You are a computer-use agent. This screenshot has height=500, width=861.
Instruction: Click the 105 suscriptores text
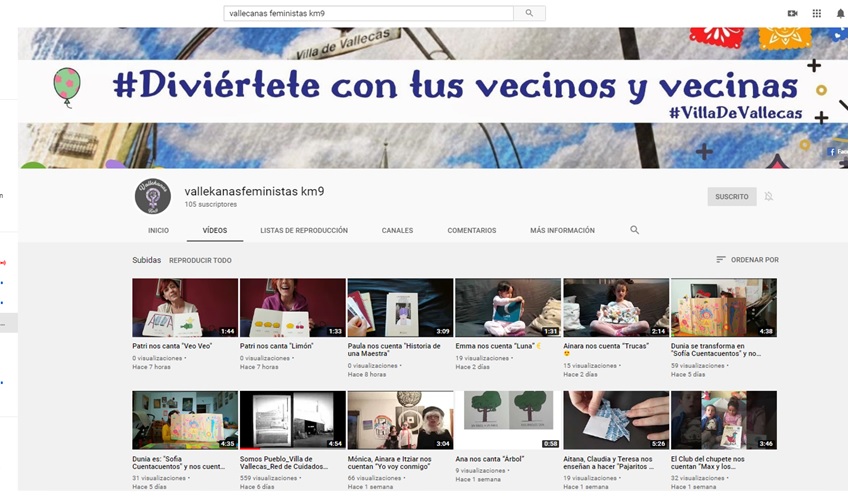point(211,204)
